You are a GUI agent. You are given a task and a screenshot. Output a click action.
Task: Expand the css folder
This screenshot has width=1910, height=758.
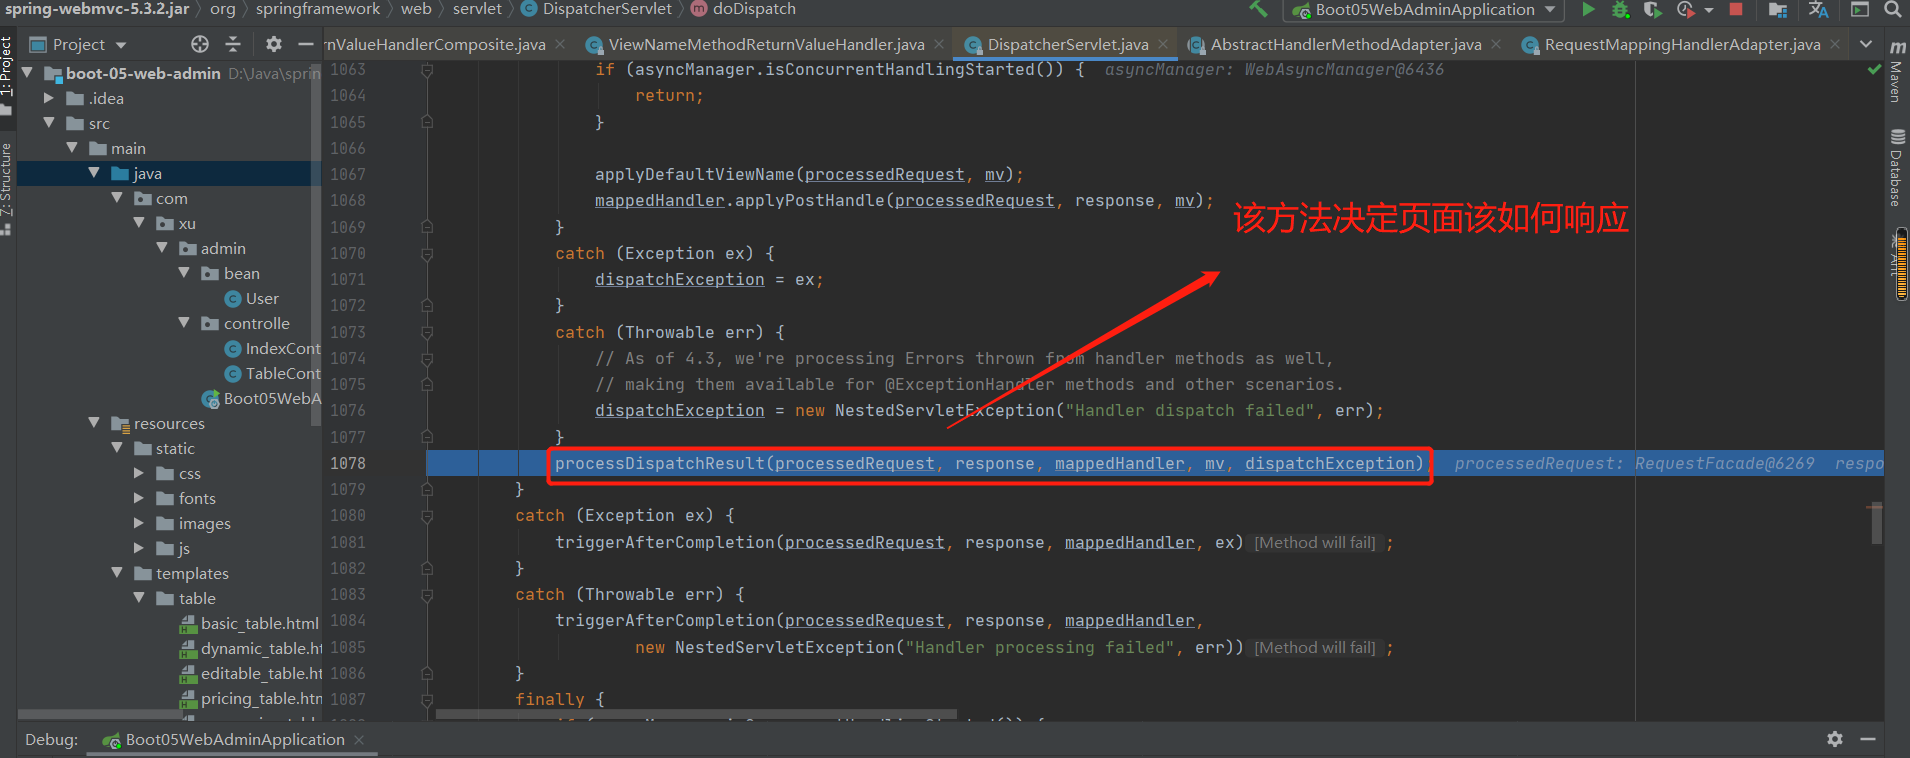point(139,473)
